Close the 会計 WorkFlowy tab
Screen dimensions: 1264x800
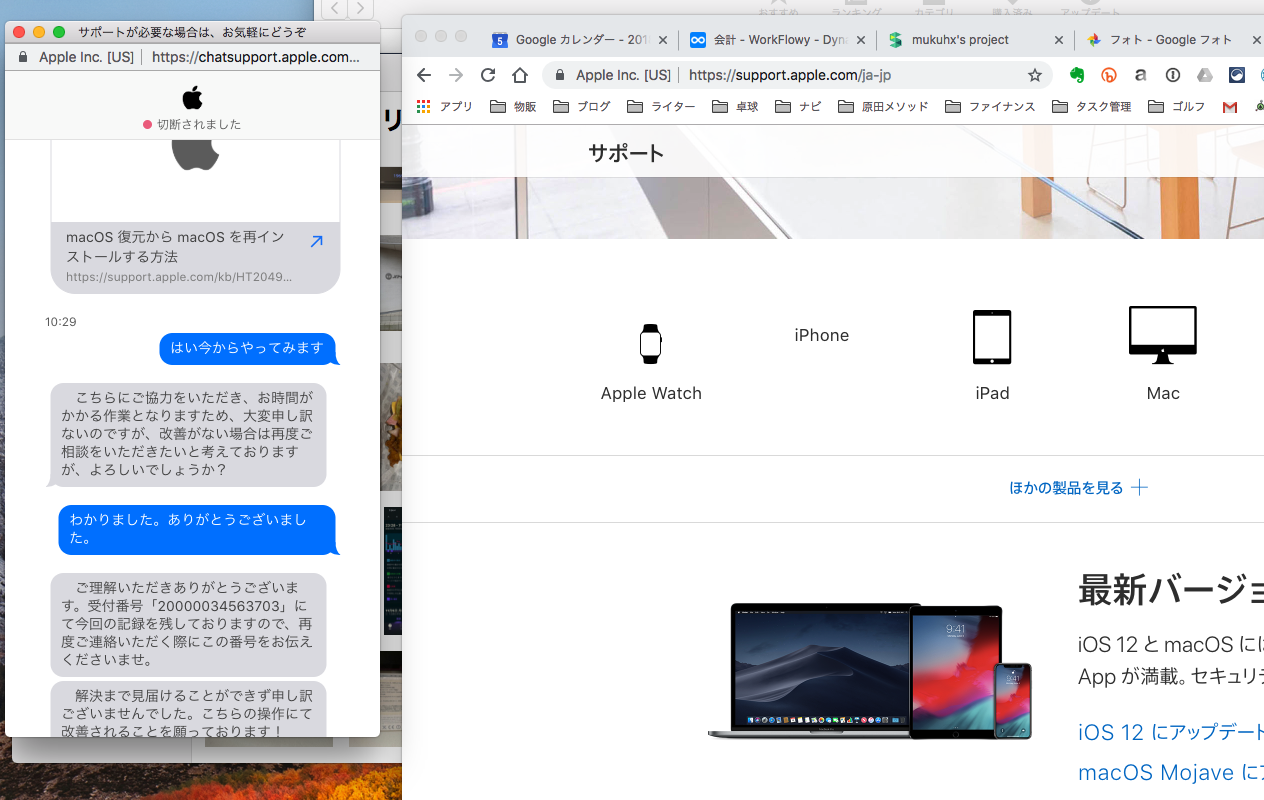[x=861, y=40]
